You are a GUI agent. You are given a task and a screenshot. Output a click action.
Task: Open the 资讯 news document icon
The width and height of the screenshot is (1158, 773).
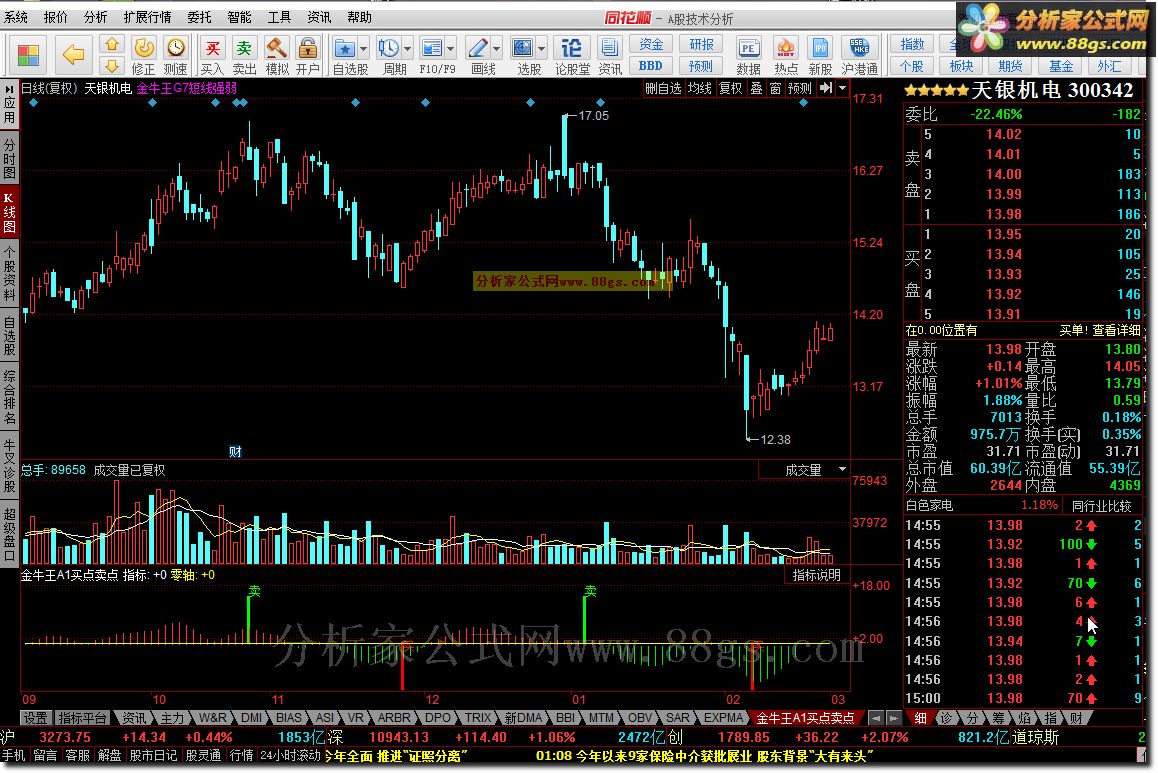click(x=610, y=55)
